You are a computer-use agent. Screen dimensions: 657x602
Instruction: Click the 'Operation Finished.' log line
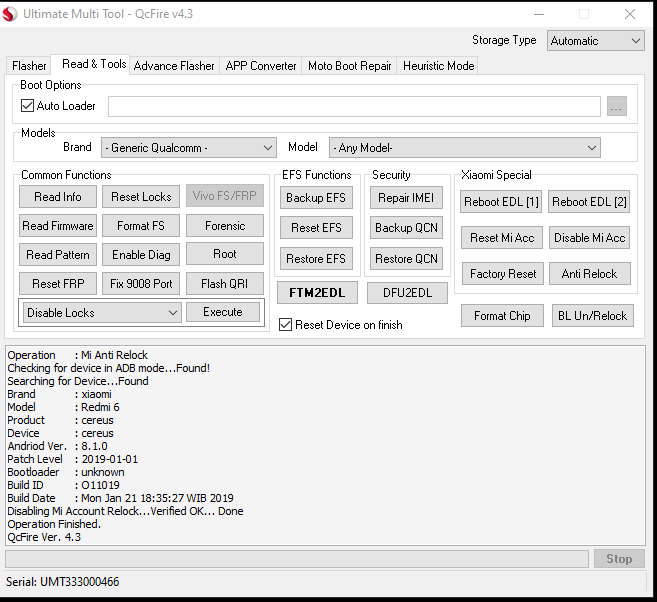(x=54, y=524)
